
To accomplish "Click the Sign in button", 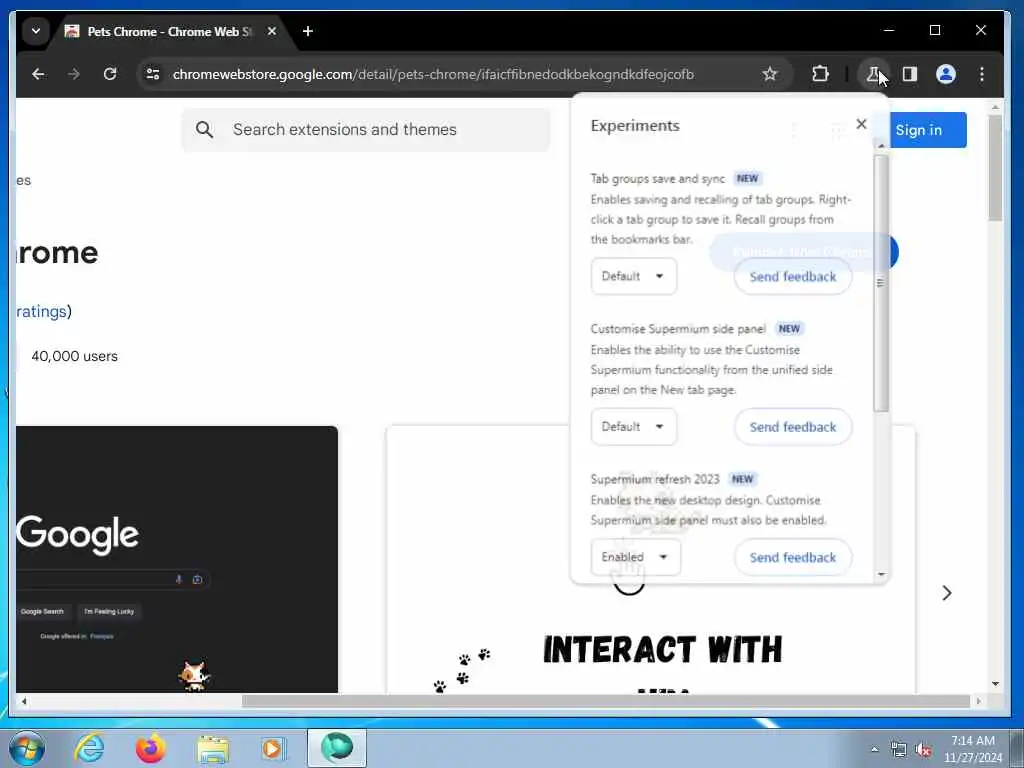I will (x=927, y=130).
